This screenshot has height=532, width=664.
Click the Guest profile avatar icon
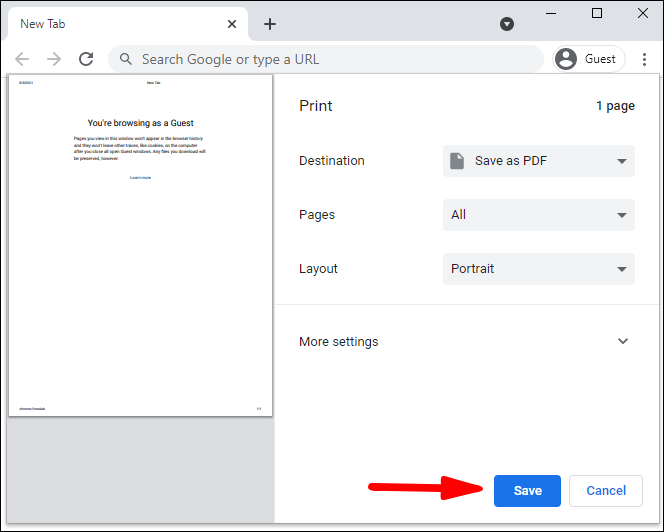coord(566,59)
